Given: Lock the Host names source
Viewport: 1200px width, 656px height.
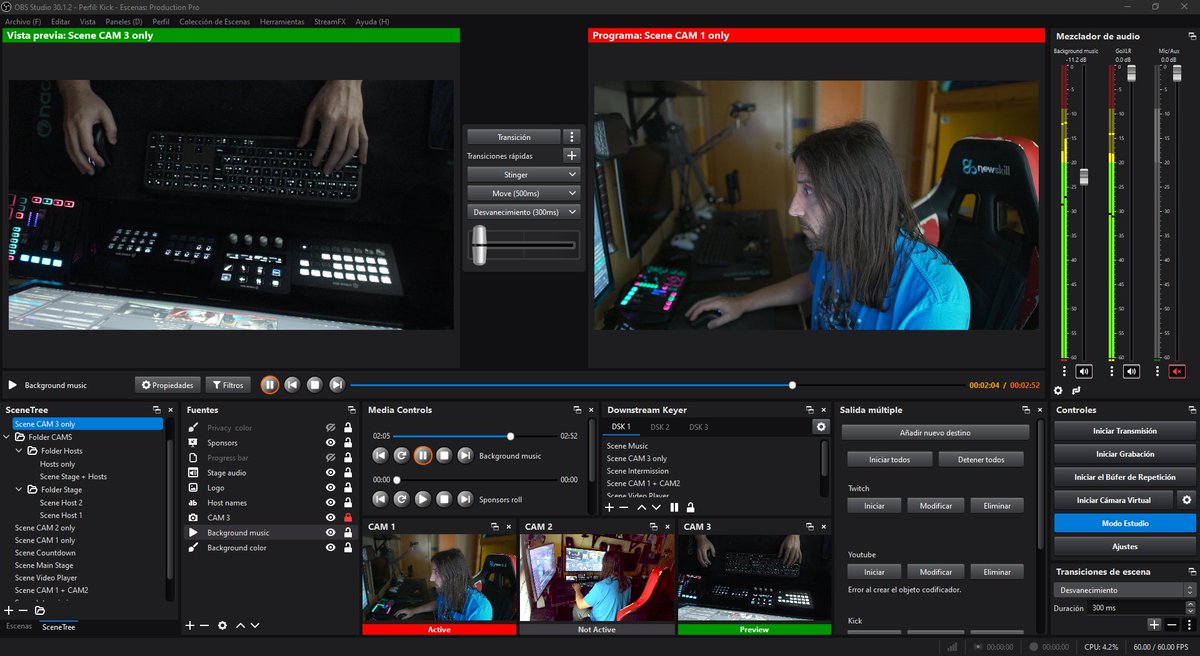Looking at the screenshot, I should pos(348,503).
